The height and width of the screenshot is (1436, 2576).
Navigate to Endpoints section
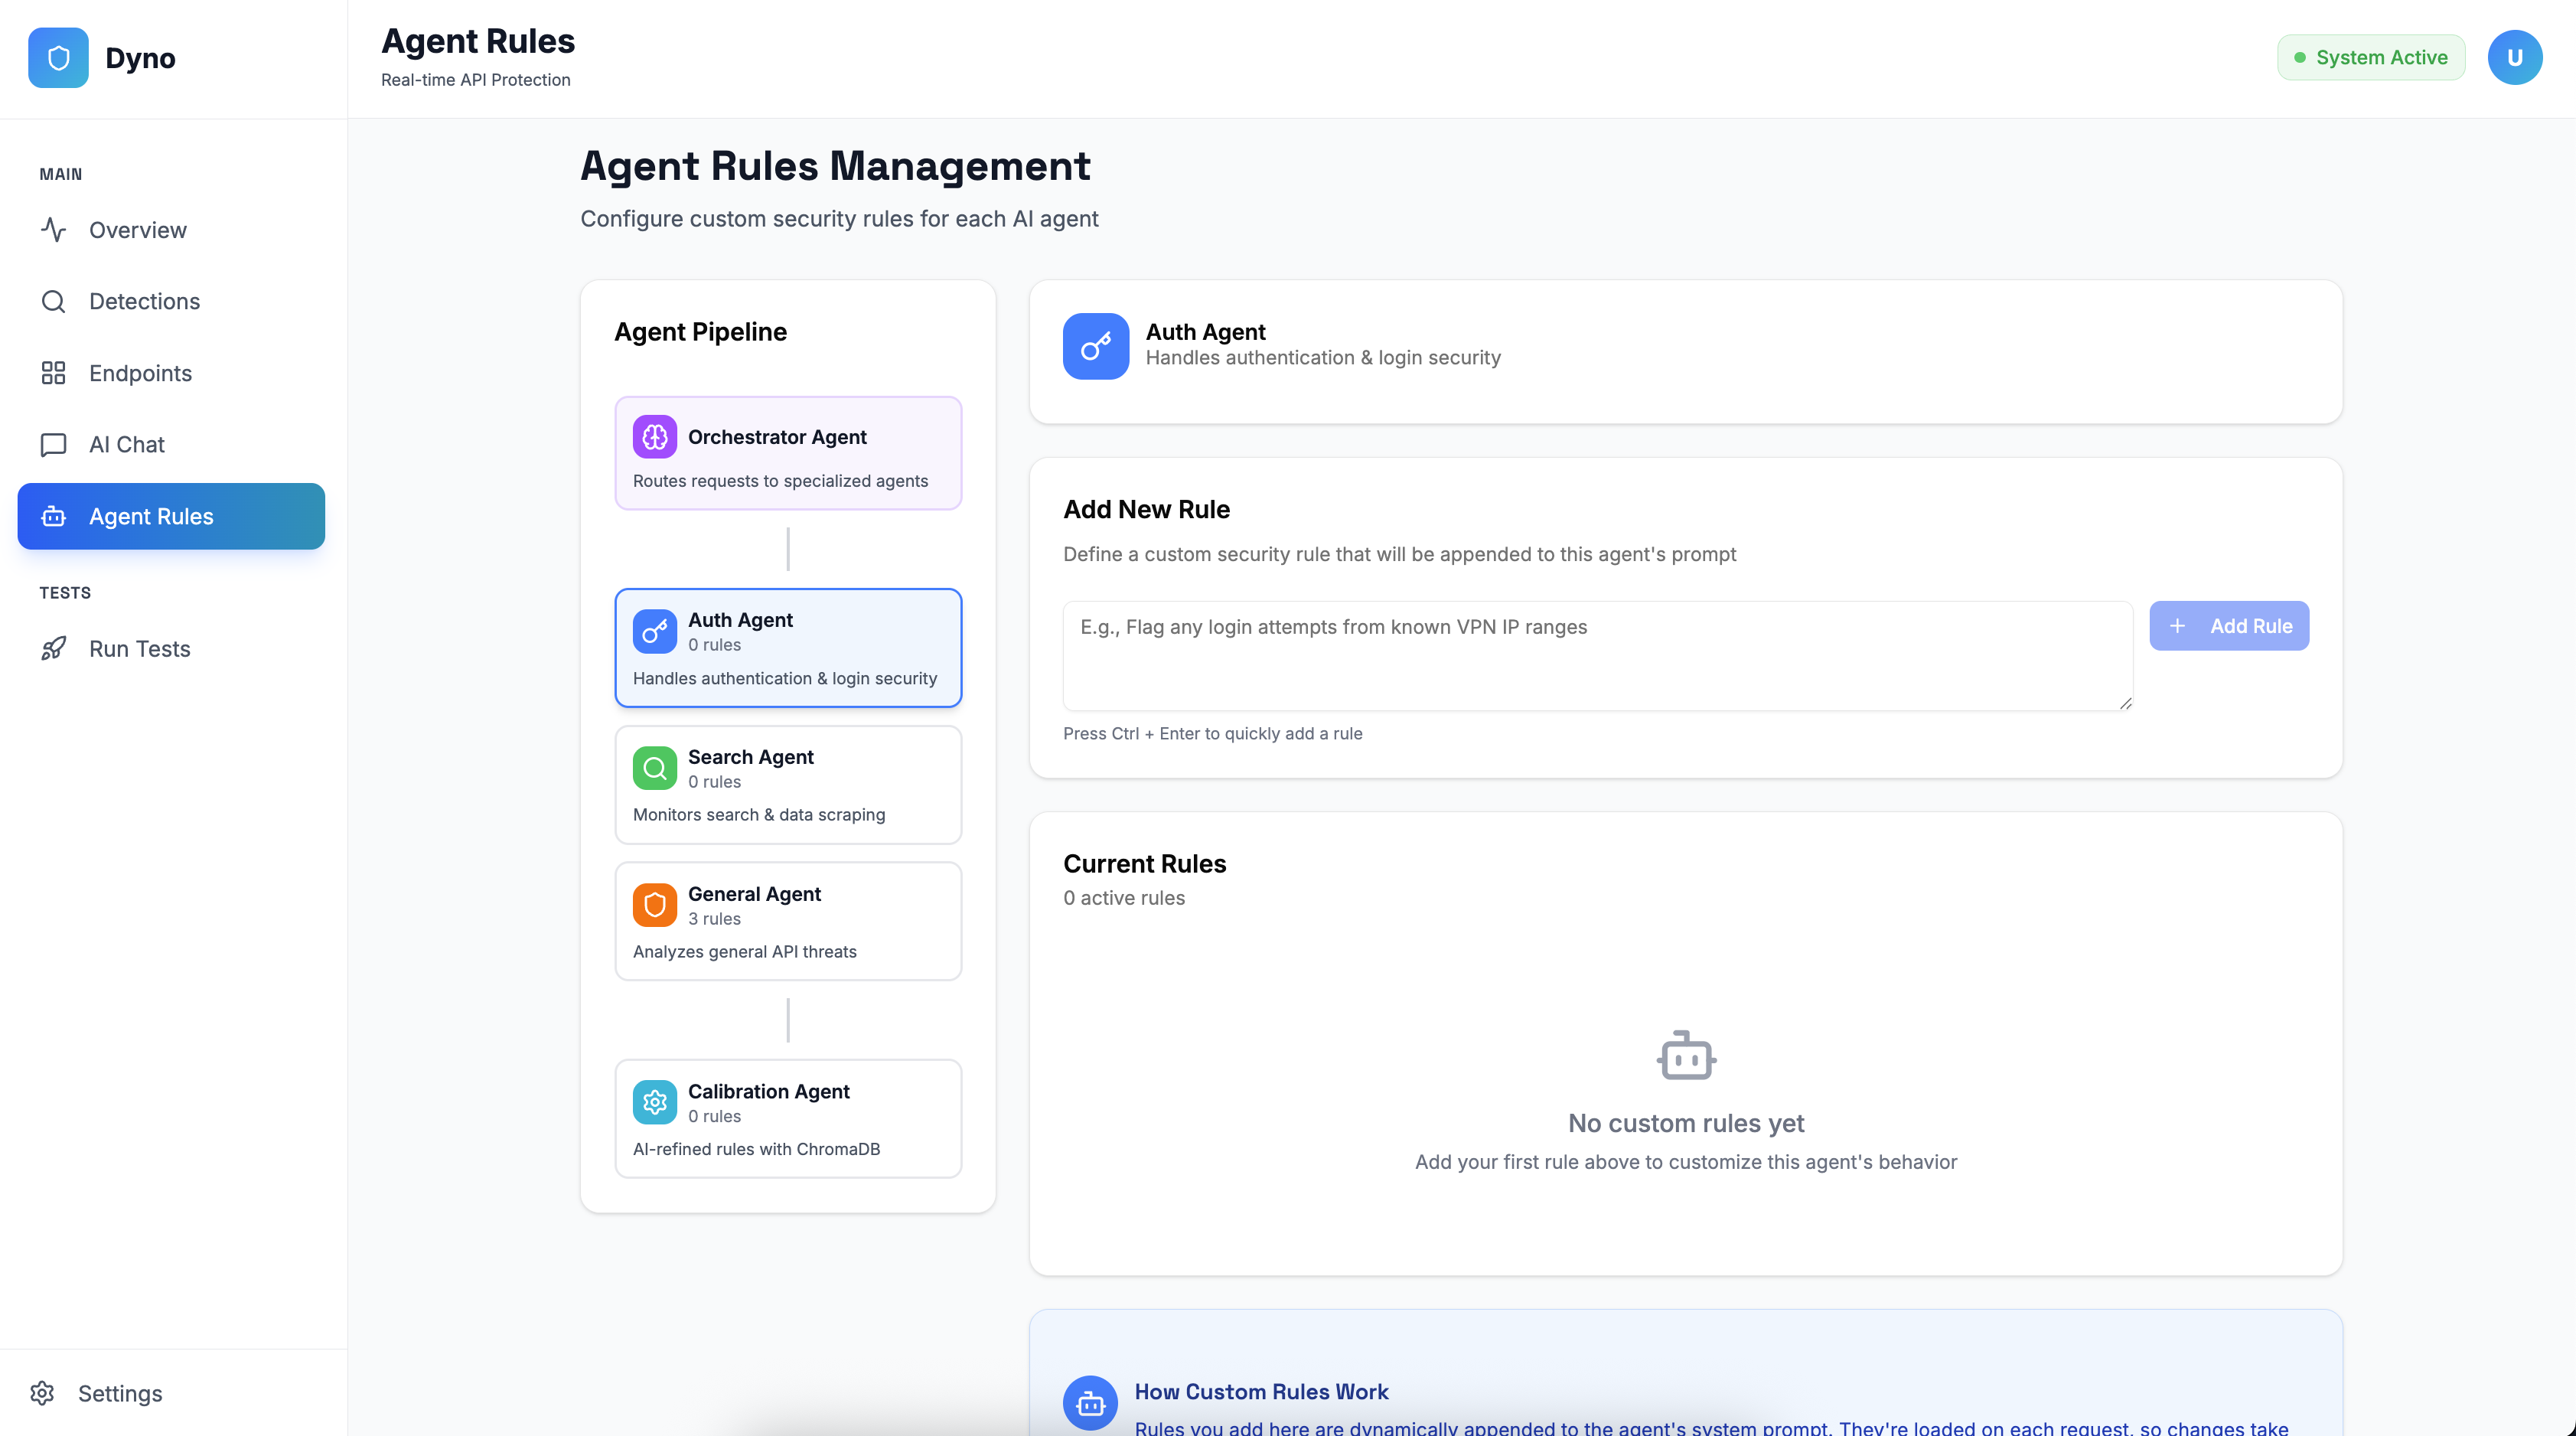(x=140, y=373)
